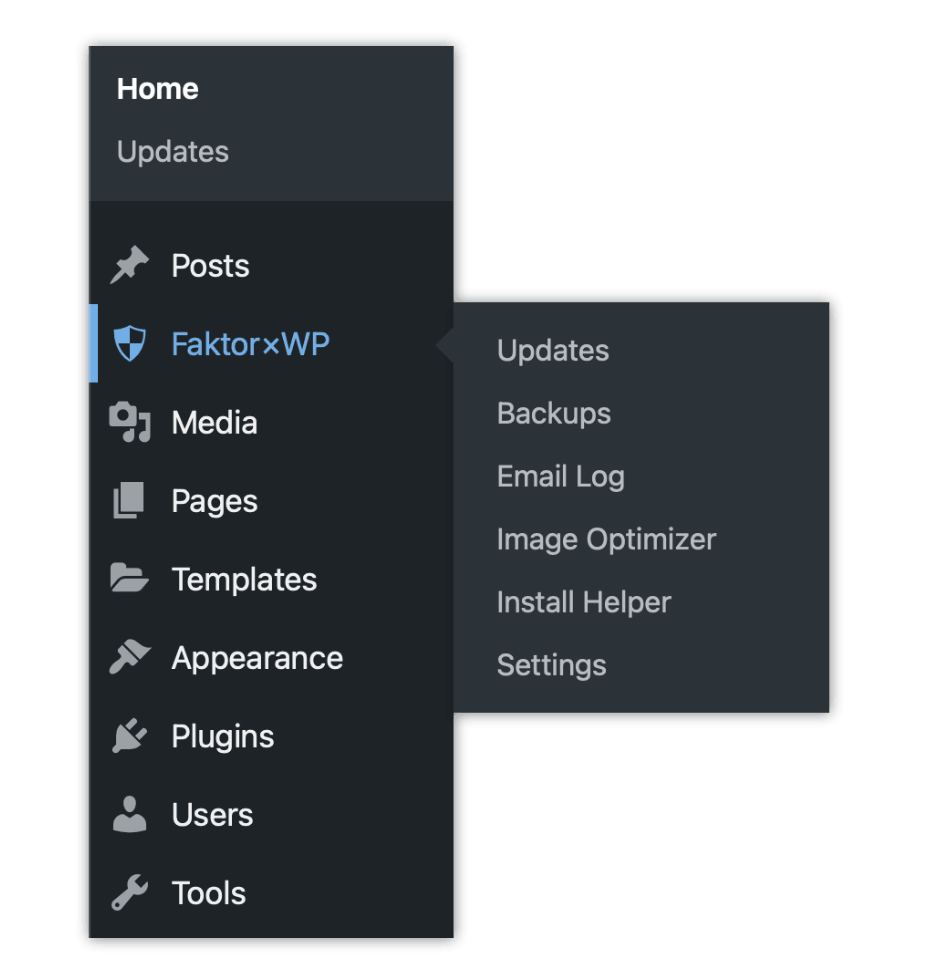Click the blue active-menu indicator bar
The image size is (942, 978).
pyautogui.click(x=93, y=343)
